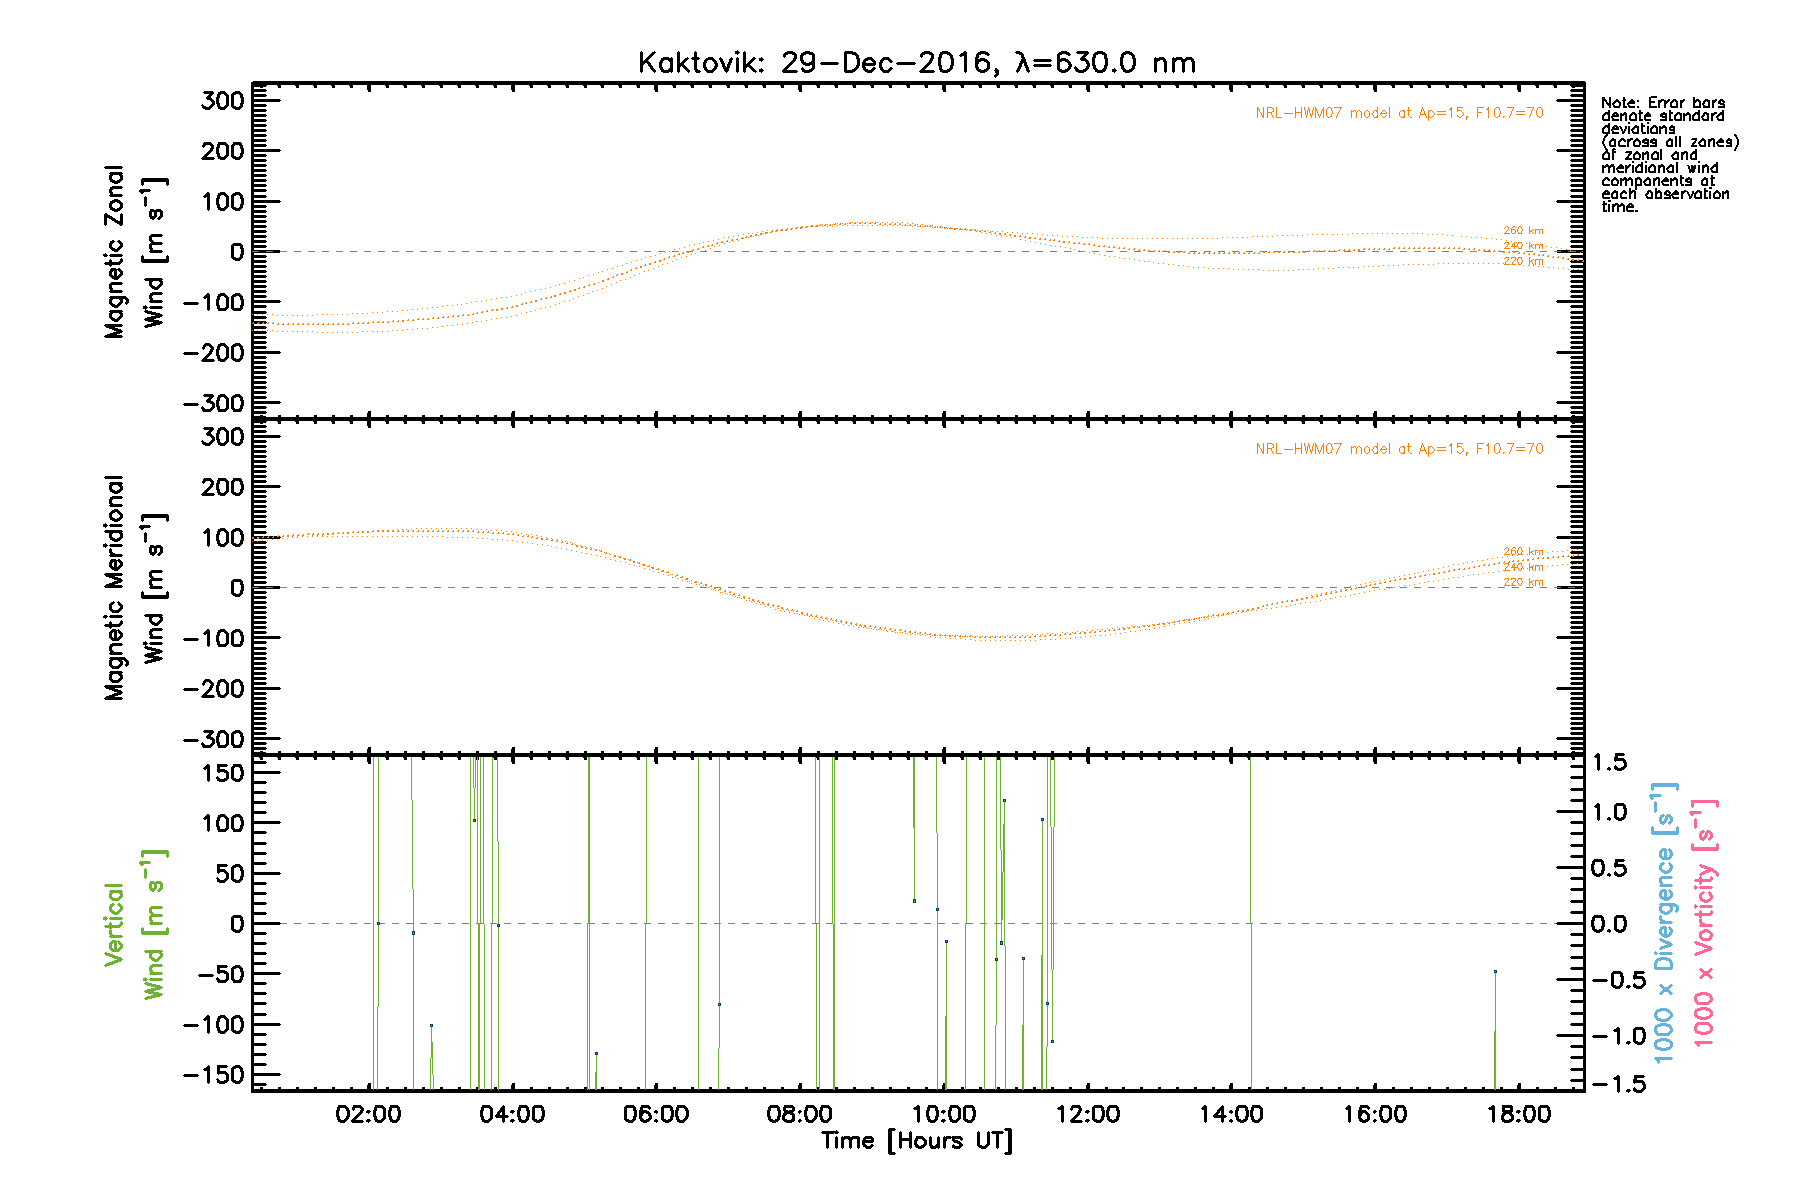Select the top panel's NRL-HWM07 model legend text

[x=1399, y=113]
